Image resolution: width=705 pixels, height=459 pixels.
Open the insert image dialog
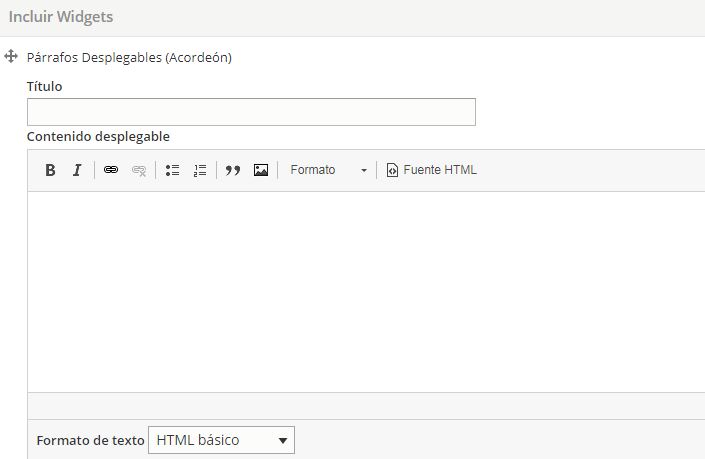click(x=261, y=170)
